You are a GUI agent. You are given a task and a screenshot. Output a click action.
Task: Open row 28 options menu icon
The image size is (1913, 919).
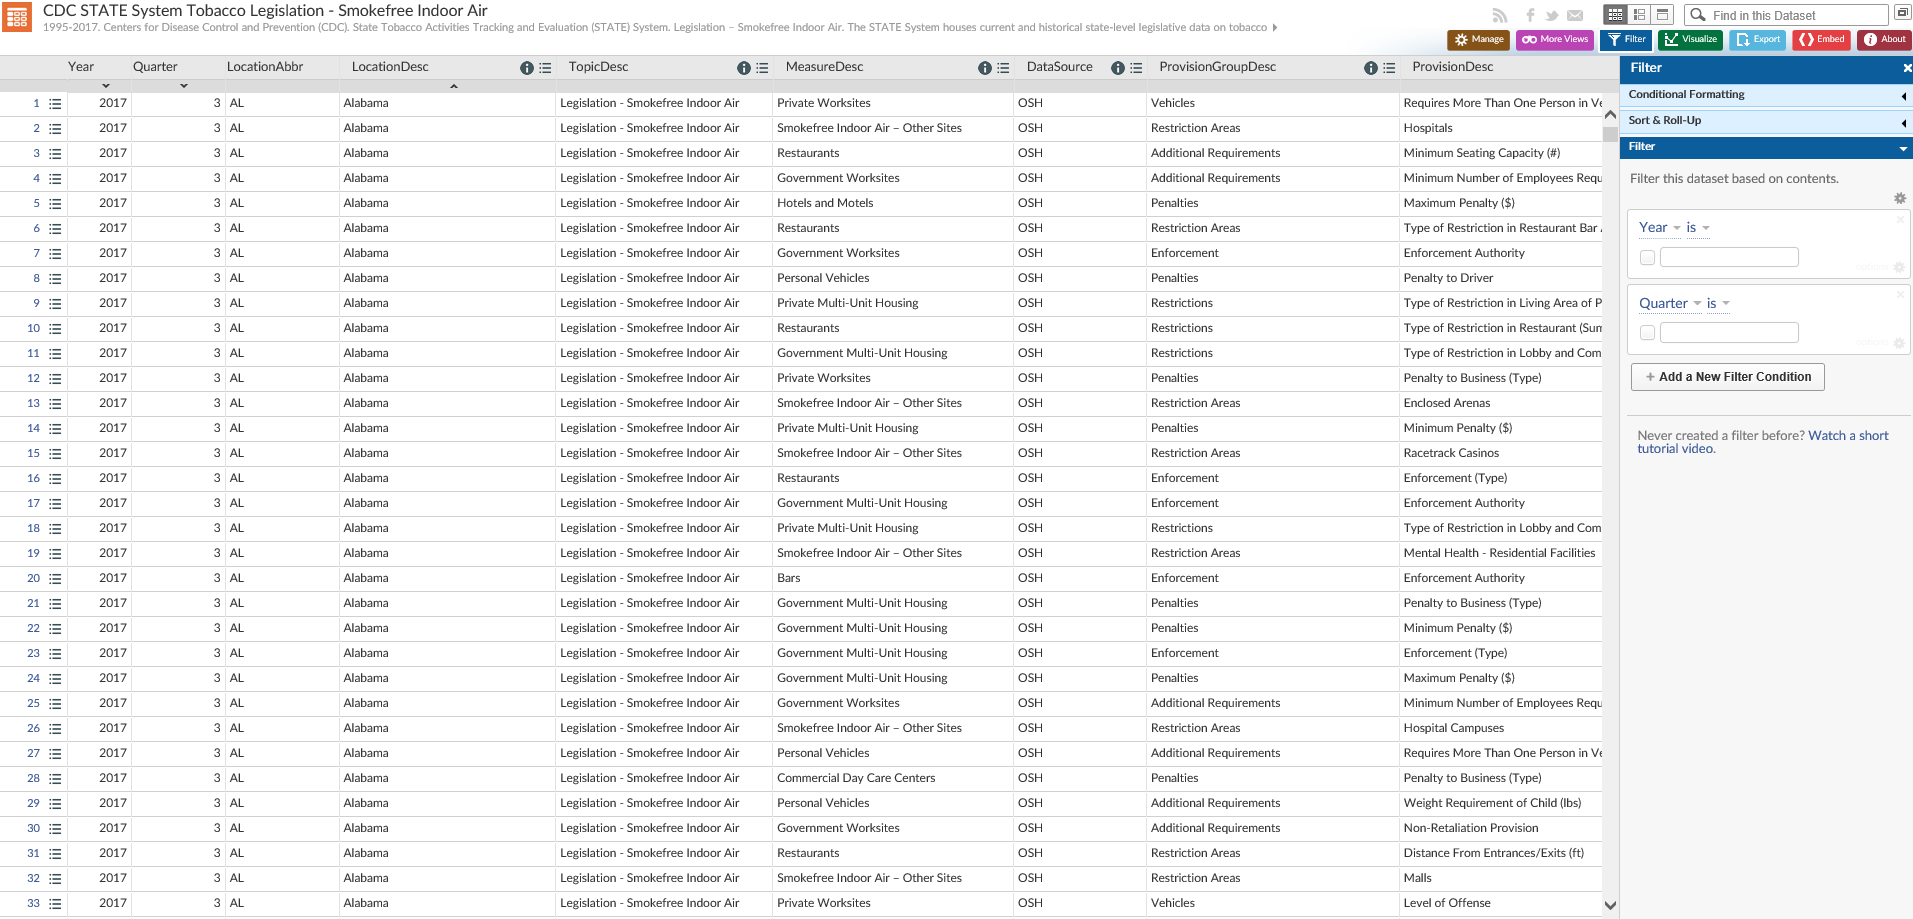click(55, 779)
